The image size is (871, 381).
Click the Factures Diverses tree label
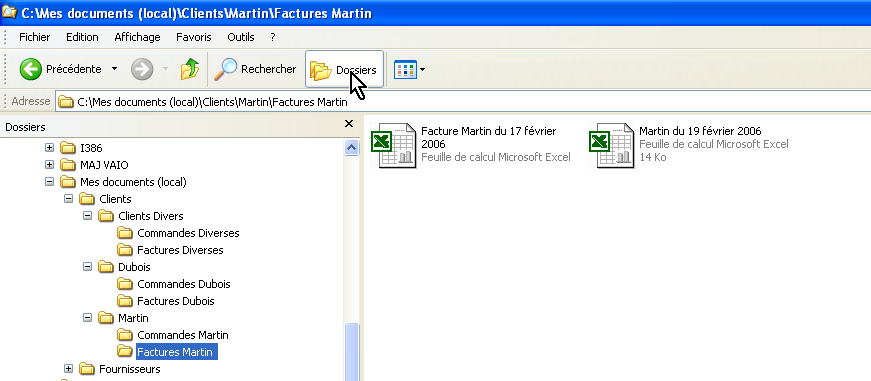click(x=180, y=250)
